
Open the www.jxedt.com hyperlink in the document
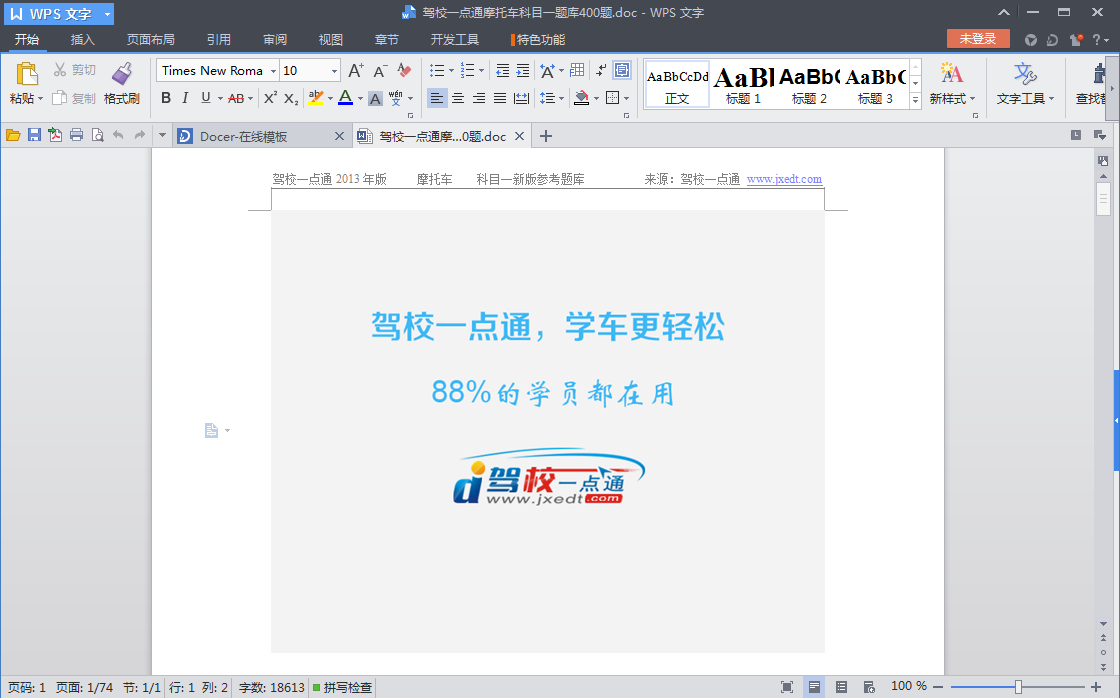click(785, 178)
